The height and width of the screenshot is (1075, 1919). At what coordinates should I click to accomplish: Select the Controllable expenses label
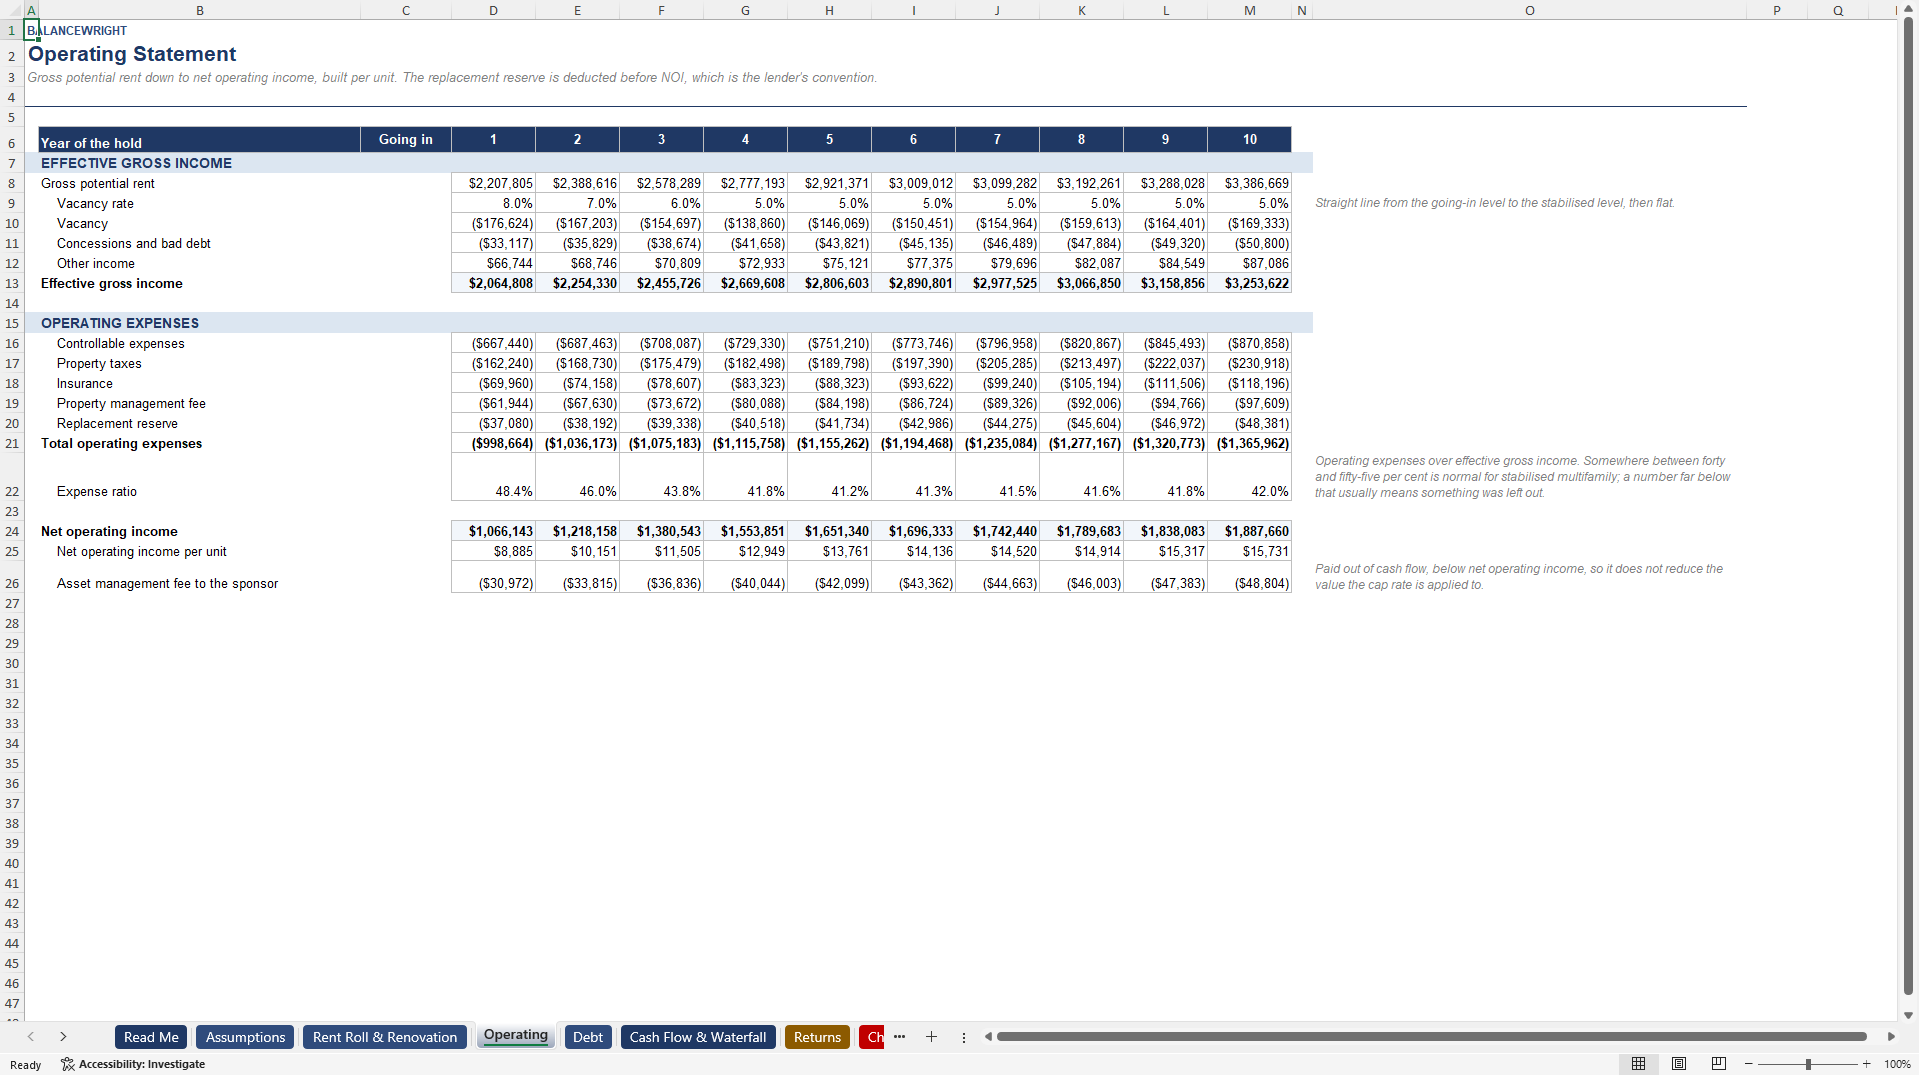121,343
